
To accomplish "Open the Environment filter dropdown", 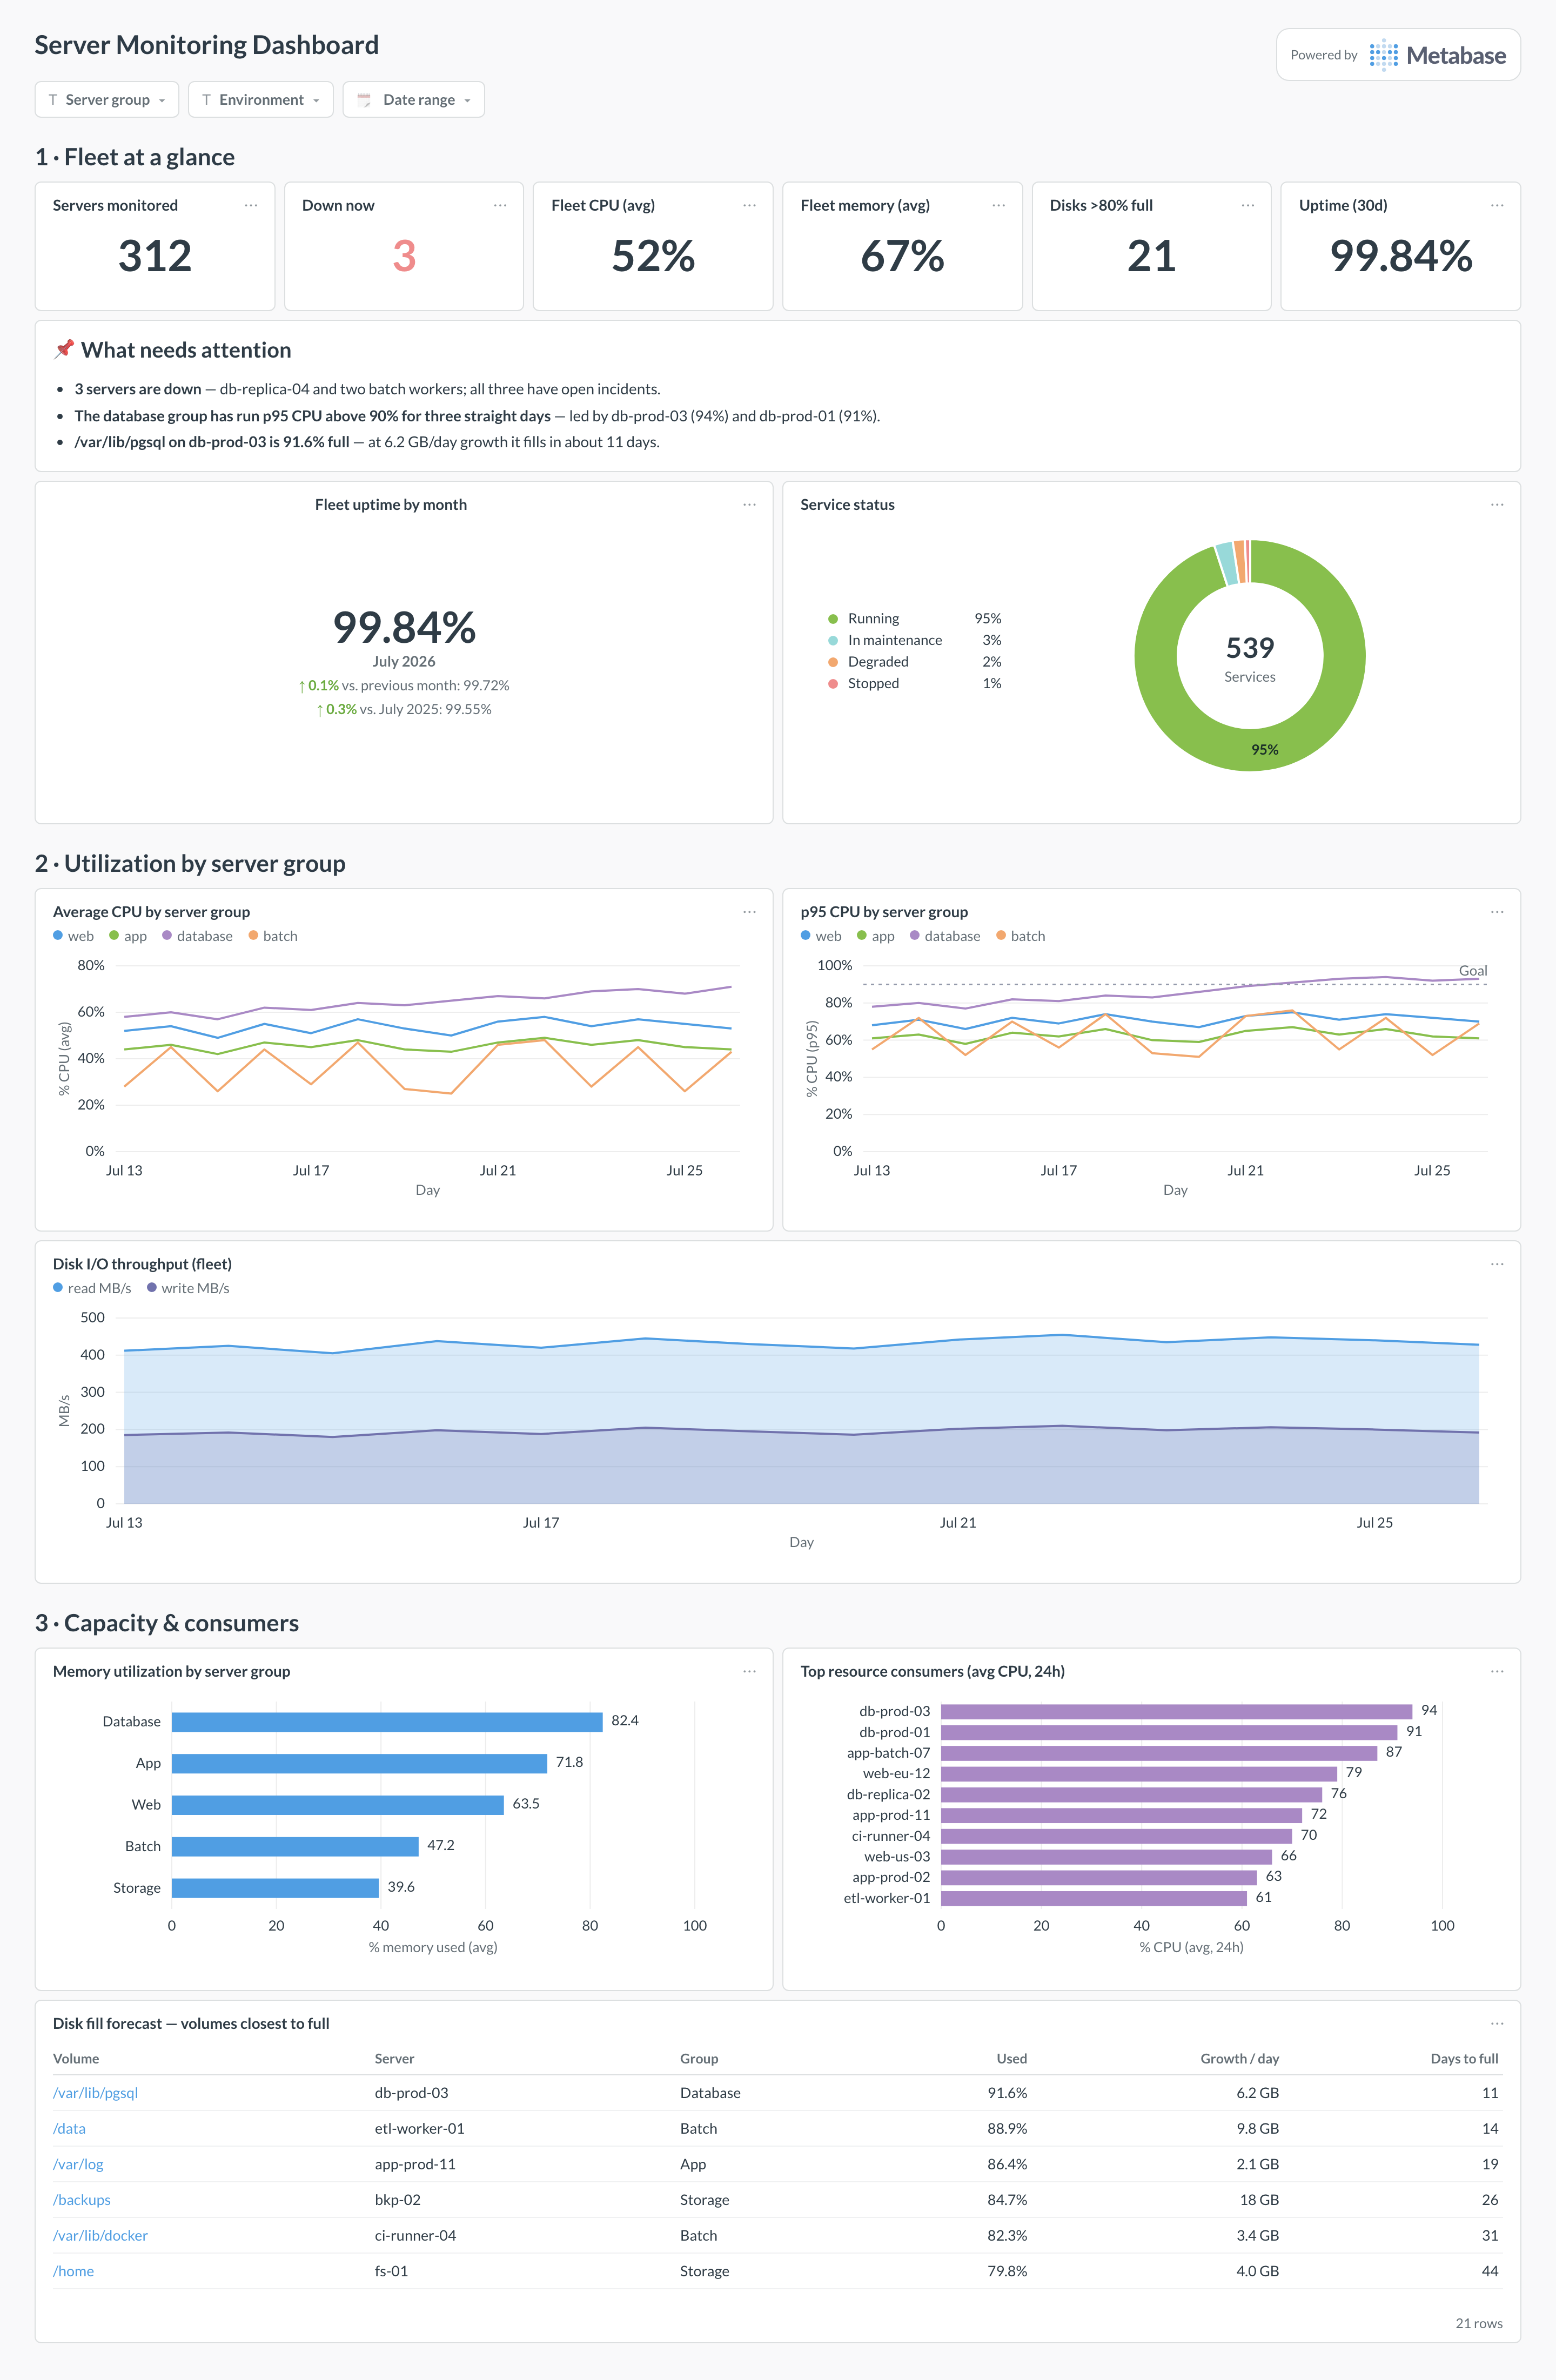I will click(261, 100).
